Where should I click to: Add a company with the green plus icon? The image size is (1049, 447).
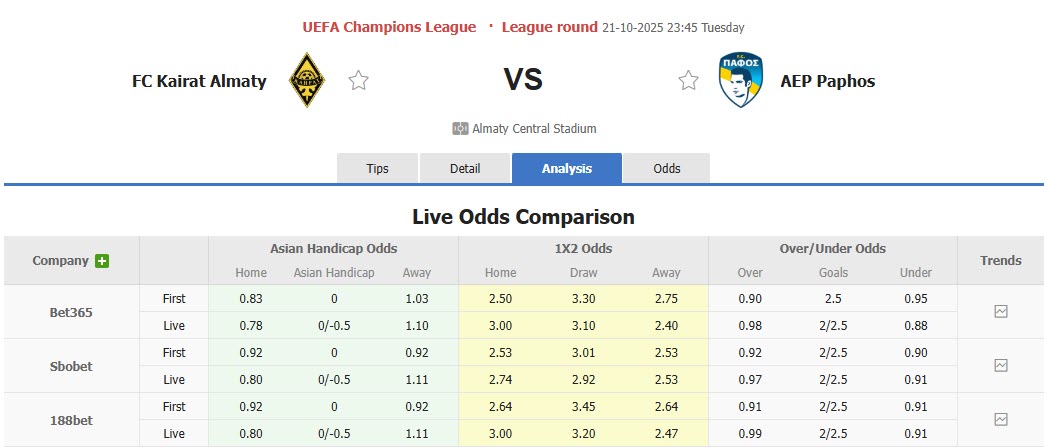click(x=102, y=261)
